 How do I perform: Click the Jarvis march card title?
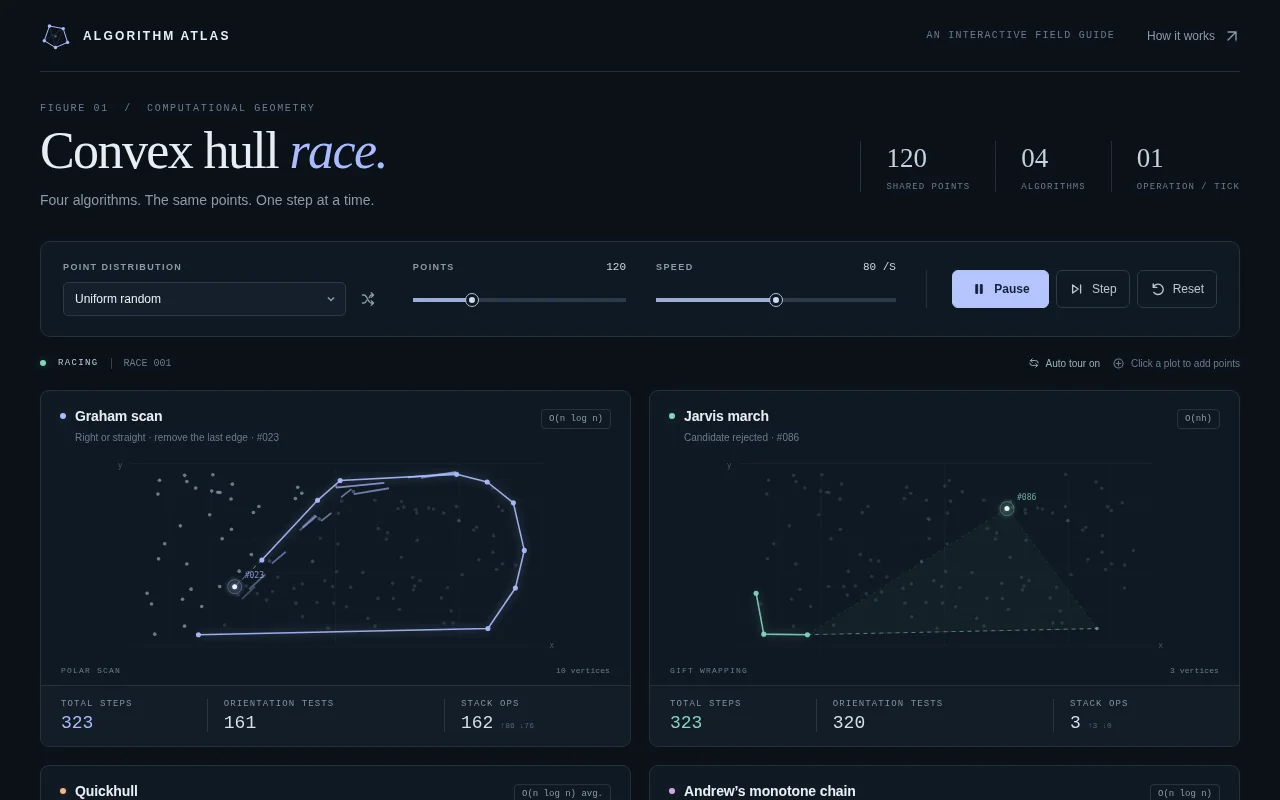(726, 416)
